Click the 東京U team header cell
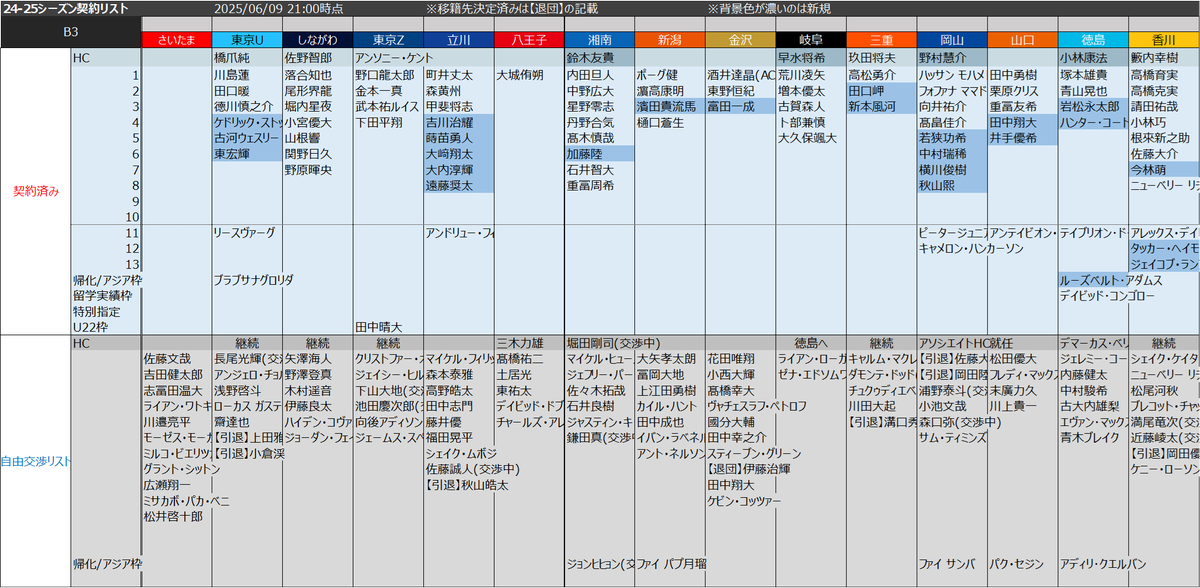Viewport: 1200px width, 588px height. [x=247, y=40]
